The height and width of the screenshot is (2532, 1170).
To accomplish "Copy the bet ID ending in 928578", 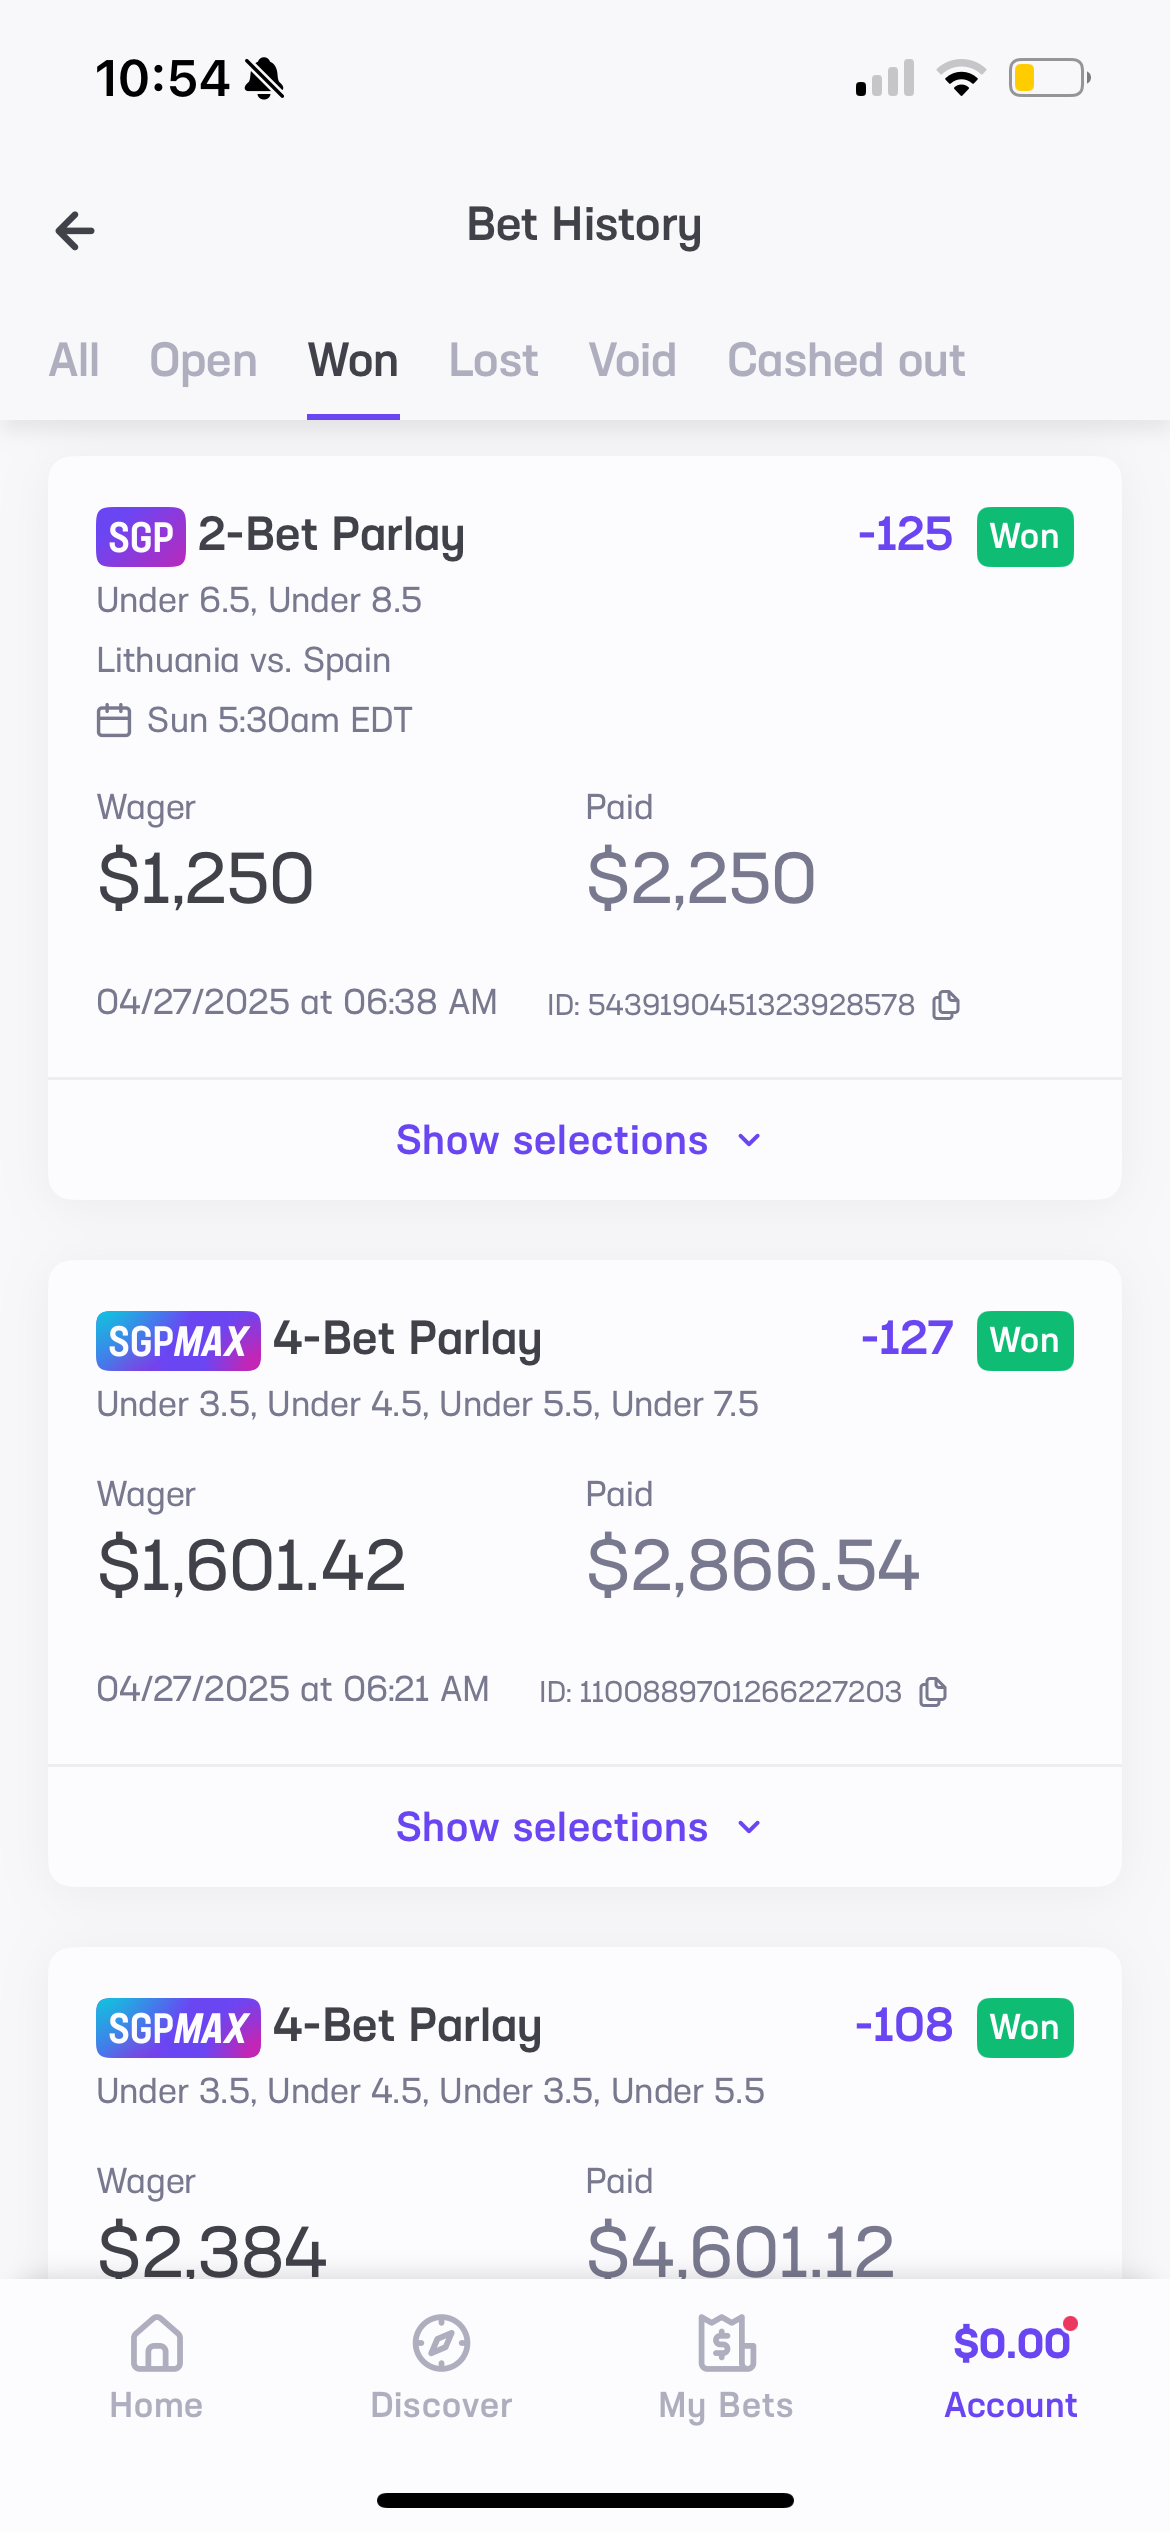I will [946, 1005].
